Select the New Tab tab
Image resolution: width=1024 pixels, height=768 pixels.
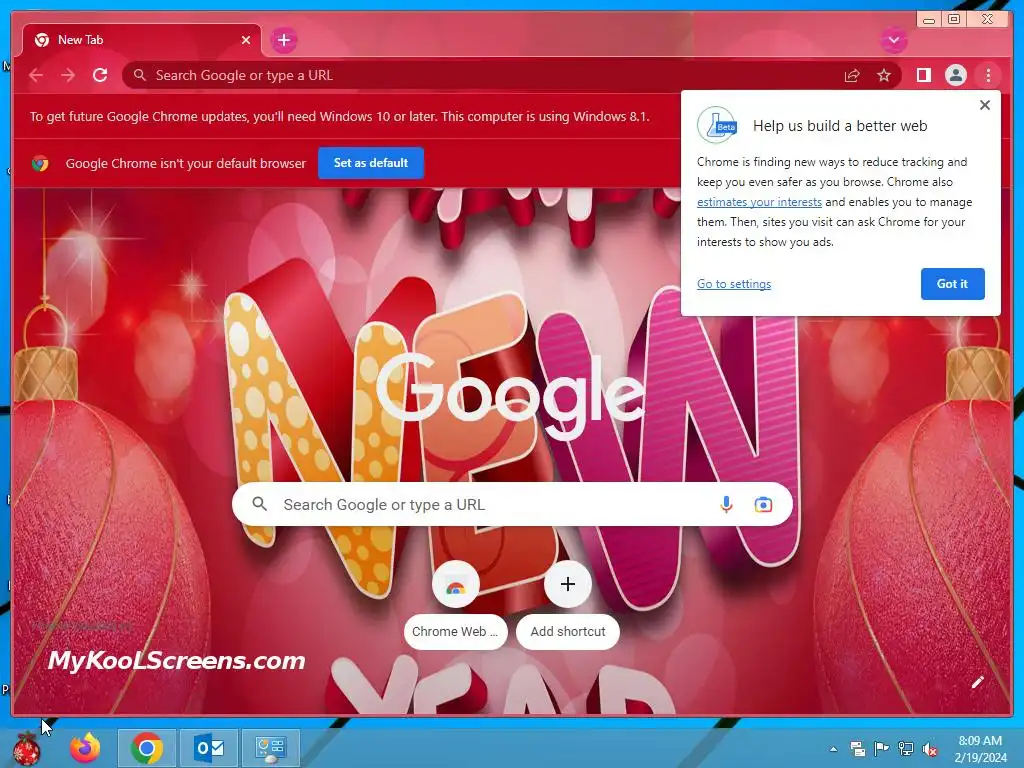(x=142, y=40)
